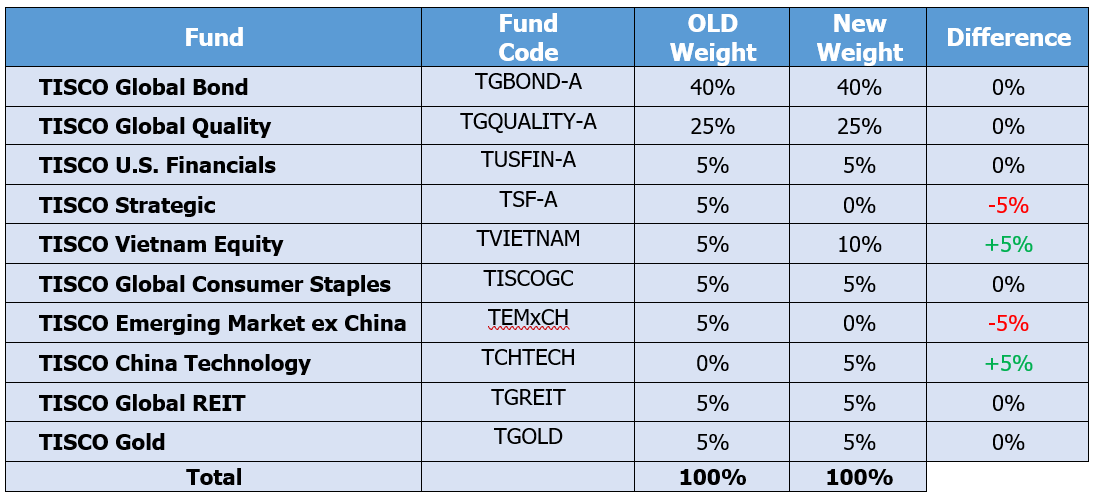Viewport: 1094px width, 497px height.
Task: Select green +5% in Vietnam Equity row
Action: tap(1008, 245)
